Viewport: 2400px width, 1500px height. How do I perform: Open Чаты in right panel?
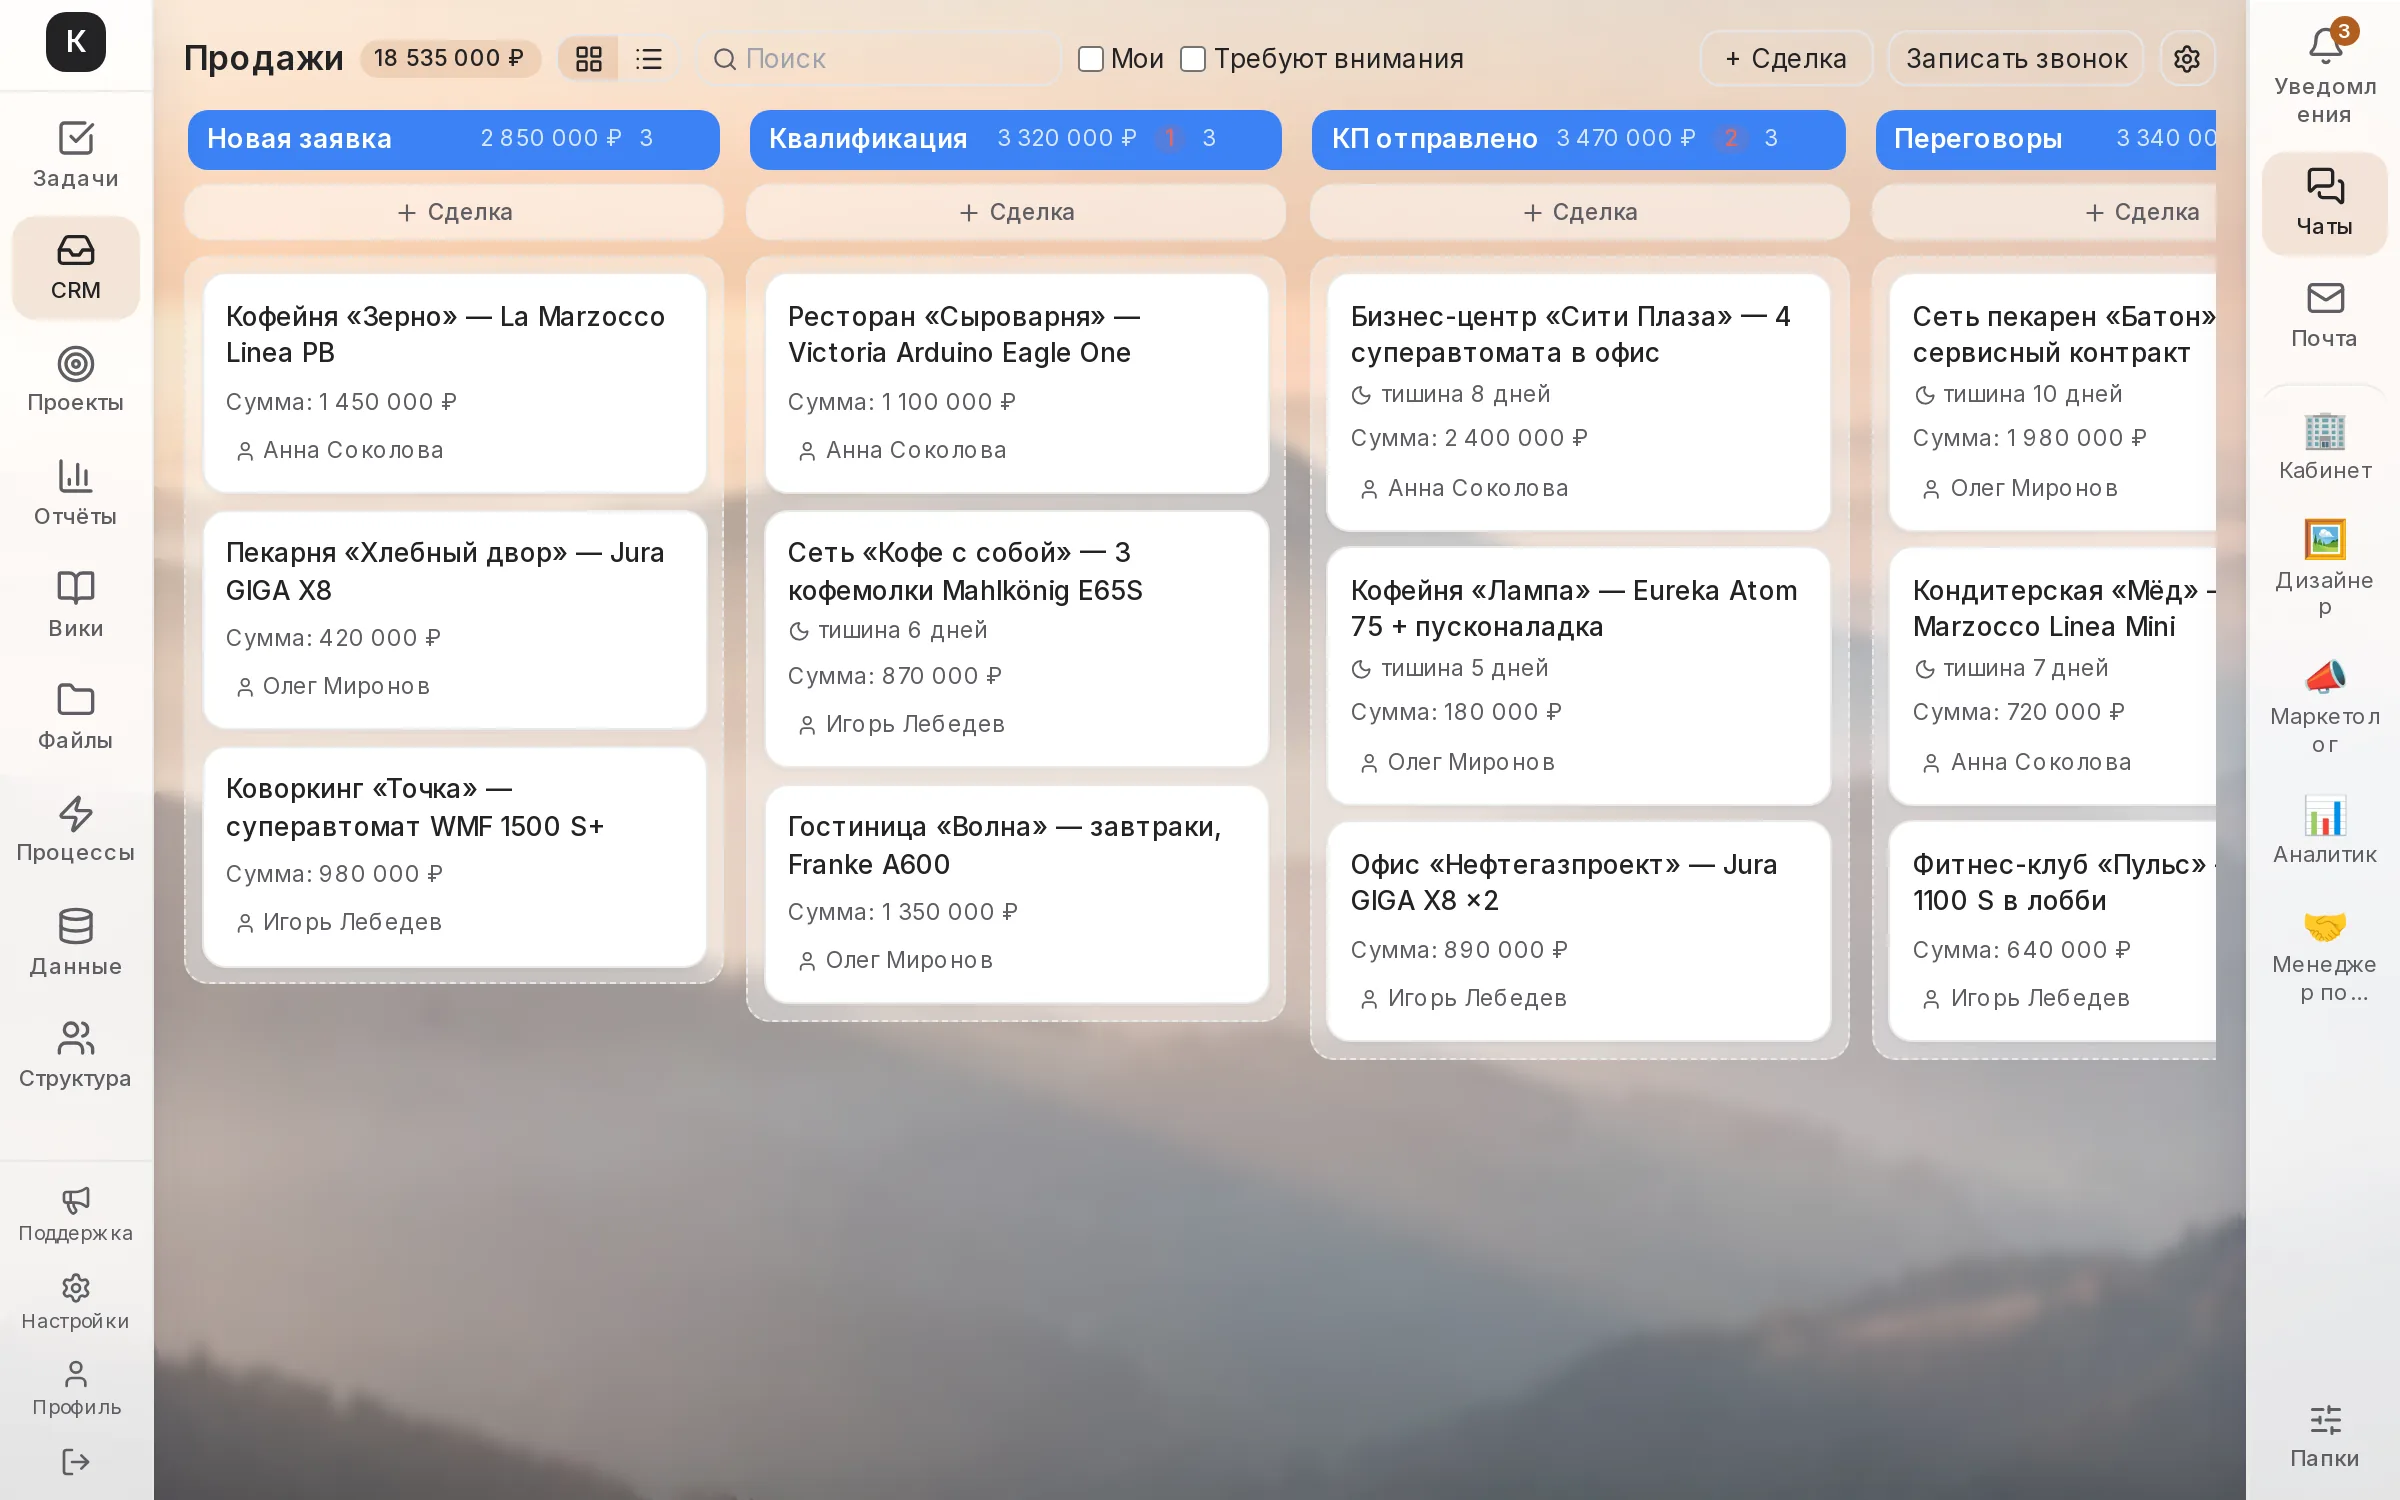[2324, 203]
